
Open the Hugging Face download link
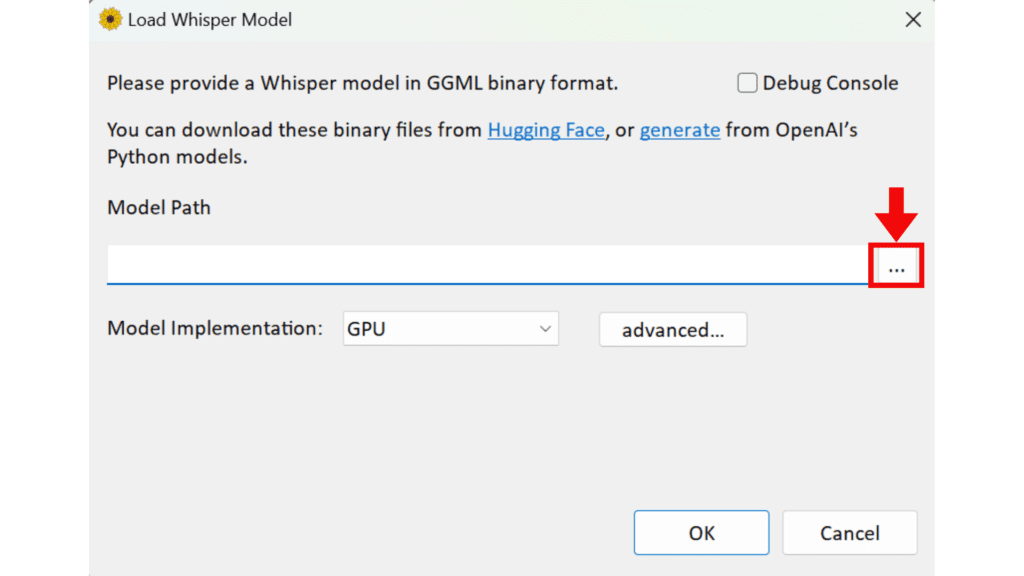546,130
